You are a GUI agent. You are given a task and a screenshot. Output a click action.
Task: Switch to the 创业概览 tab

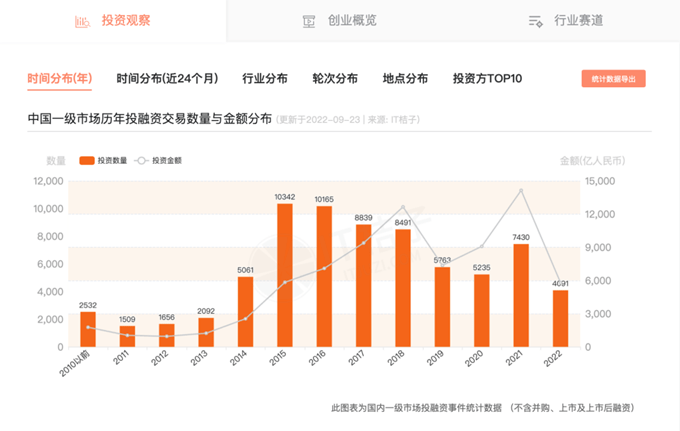pyautogui.click(x=351, y=21)
